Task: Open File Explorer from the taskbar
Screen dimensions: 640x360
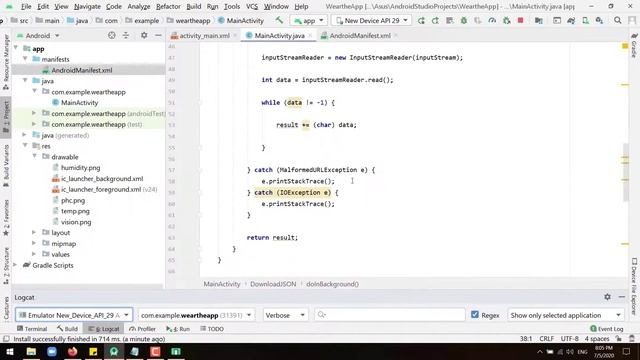Action: coord(31,351)
